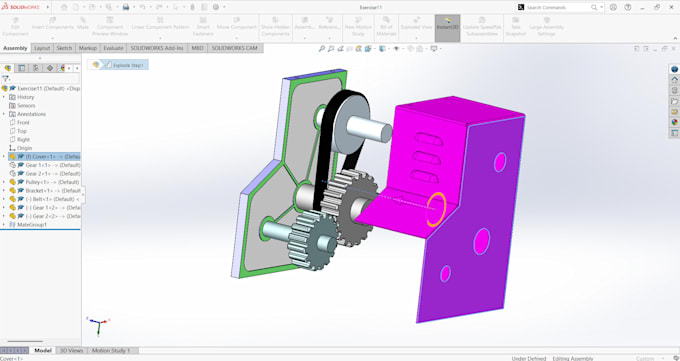Switch to the Motion Study 1 tab

(111, 350)
